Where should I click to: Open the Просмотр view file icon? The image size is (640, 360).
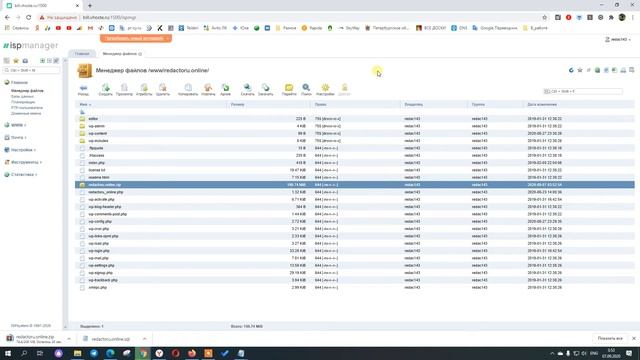tap(124, 90)
